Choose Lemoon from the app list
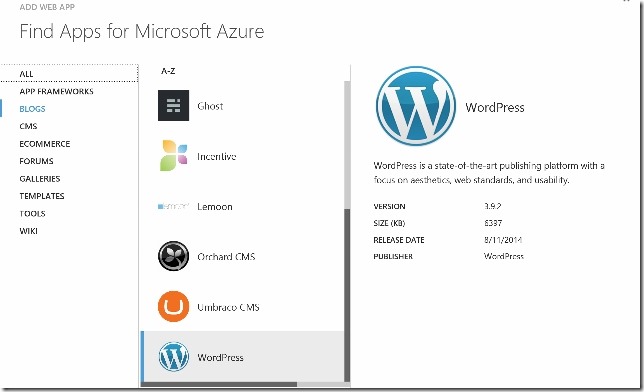The image size is (644, 392). click(214, 207)
